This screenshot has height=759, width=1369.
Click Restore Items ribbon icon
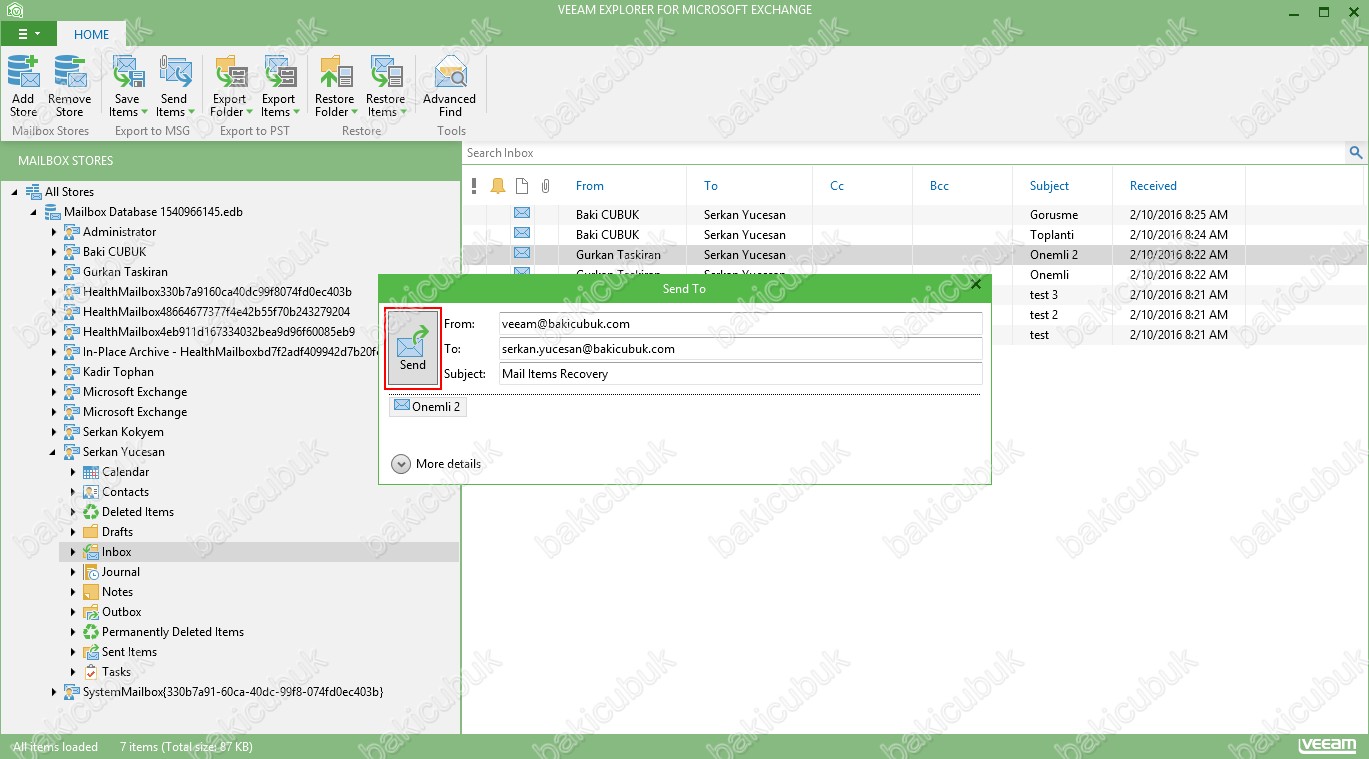386,86
